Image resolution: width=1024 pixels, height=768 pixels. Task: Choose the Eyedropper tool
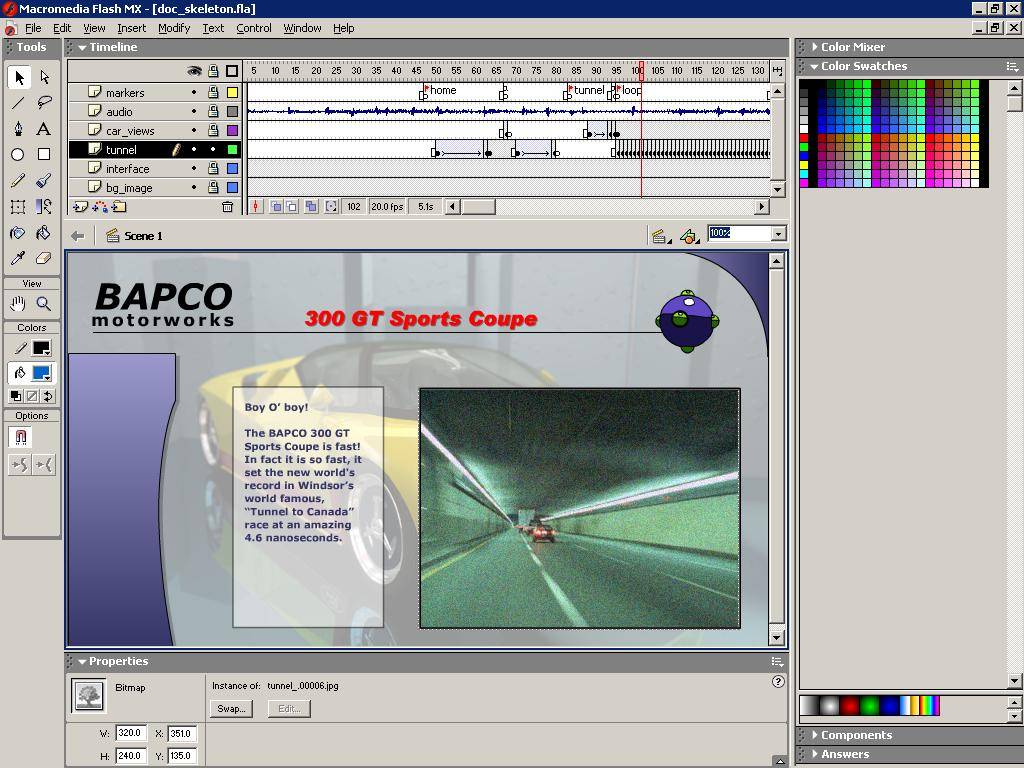[x=18, y=258]
